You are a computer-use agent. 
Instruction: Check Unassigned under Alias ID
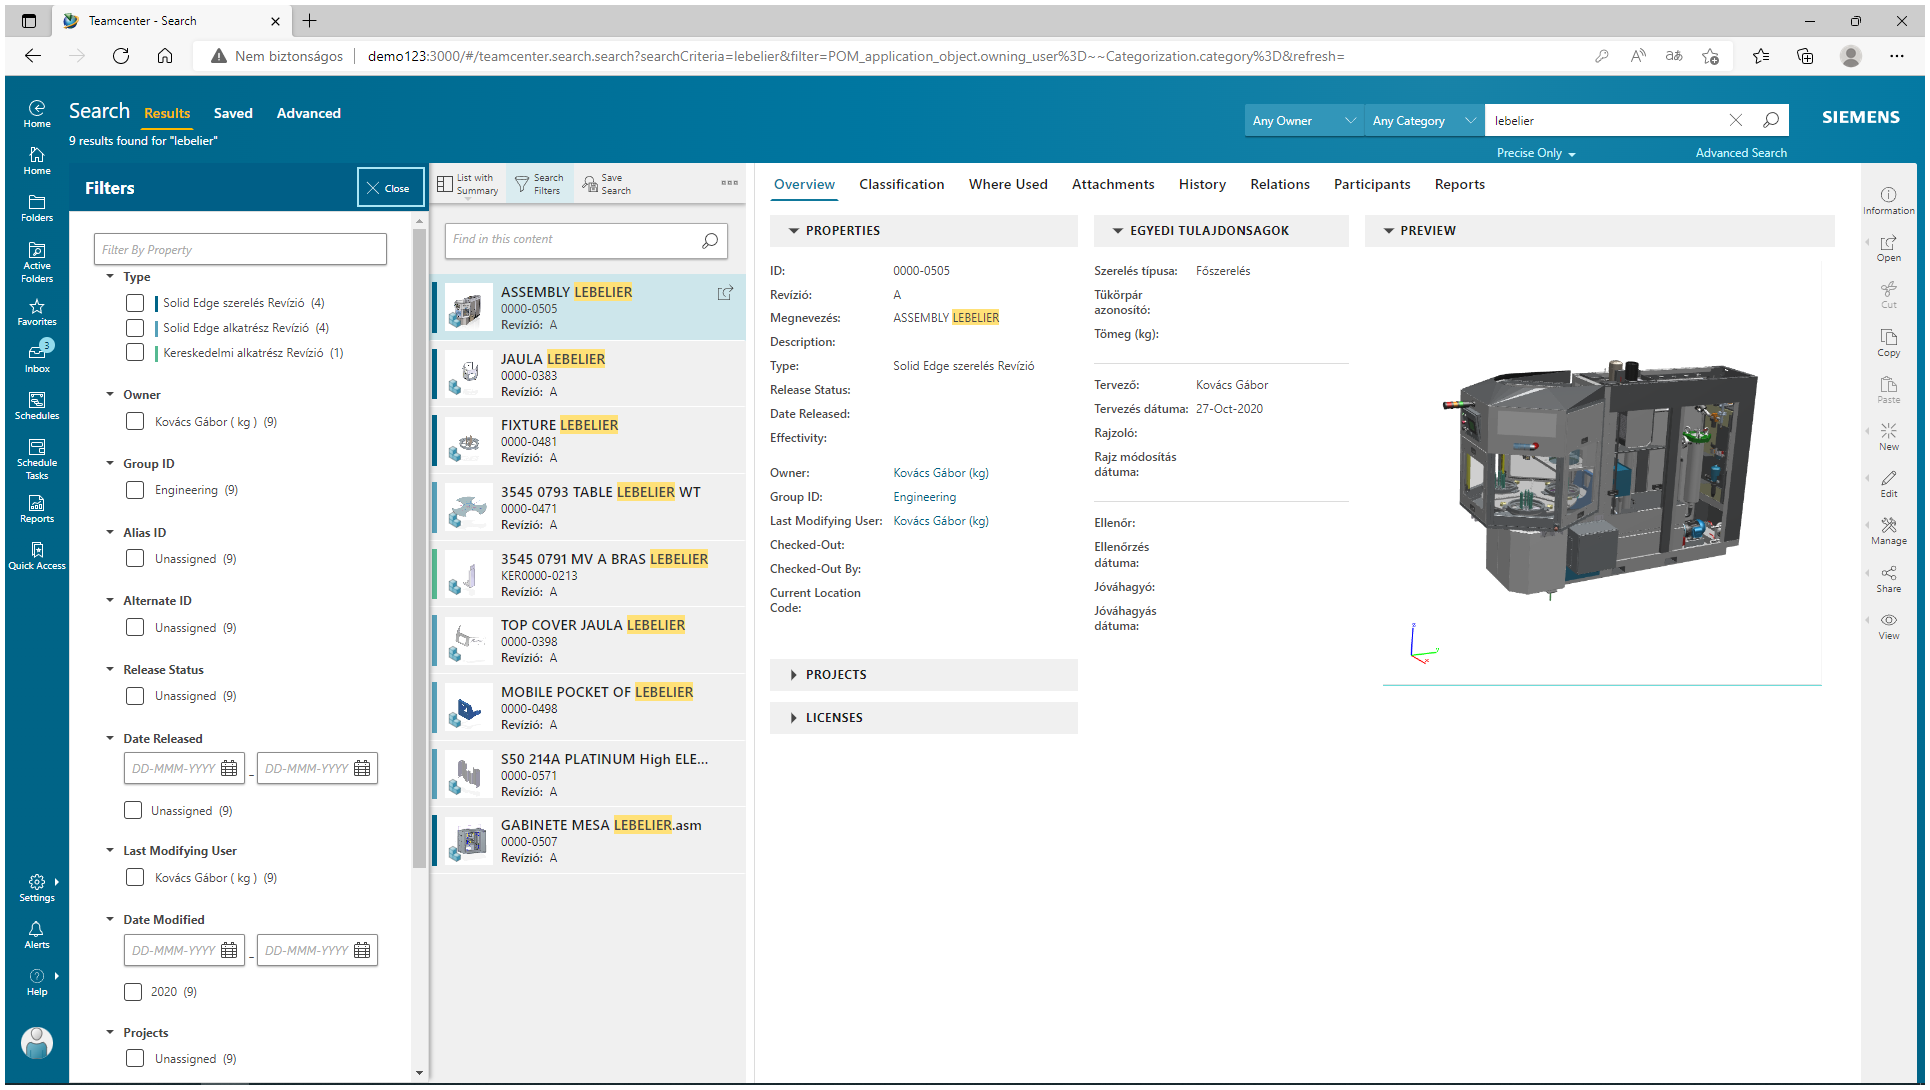pos(135,559)
